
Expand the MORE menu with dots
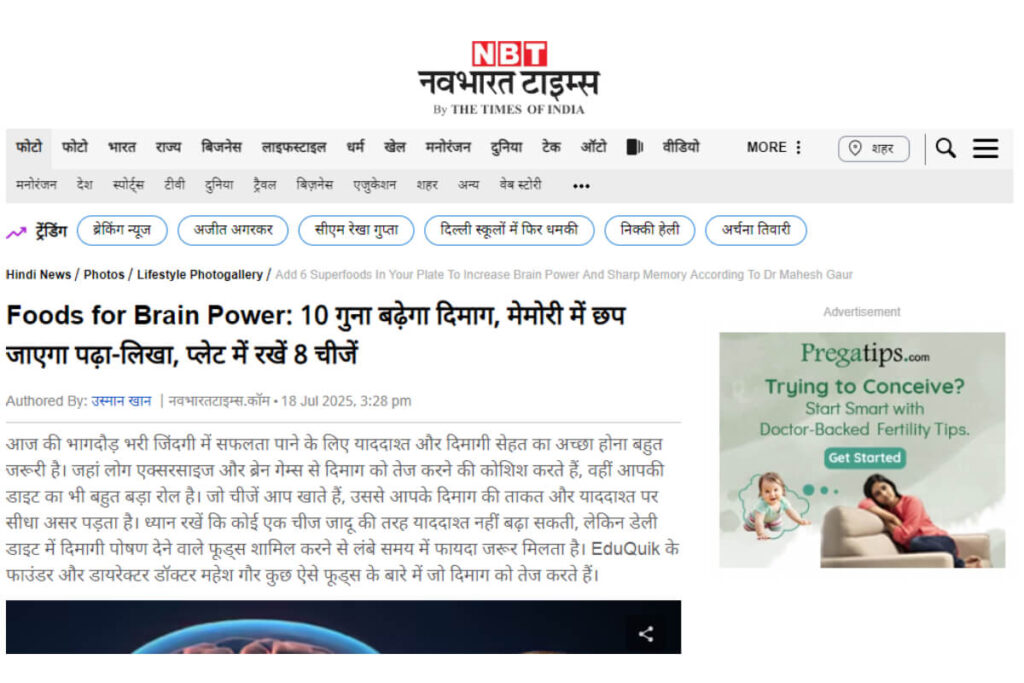point(774,147)
